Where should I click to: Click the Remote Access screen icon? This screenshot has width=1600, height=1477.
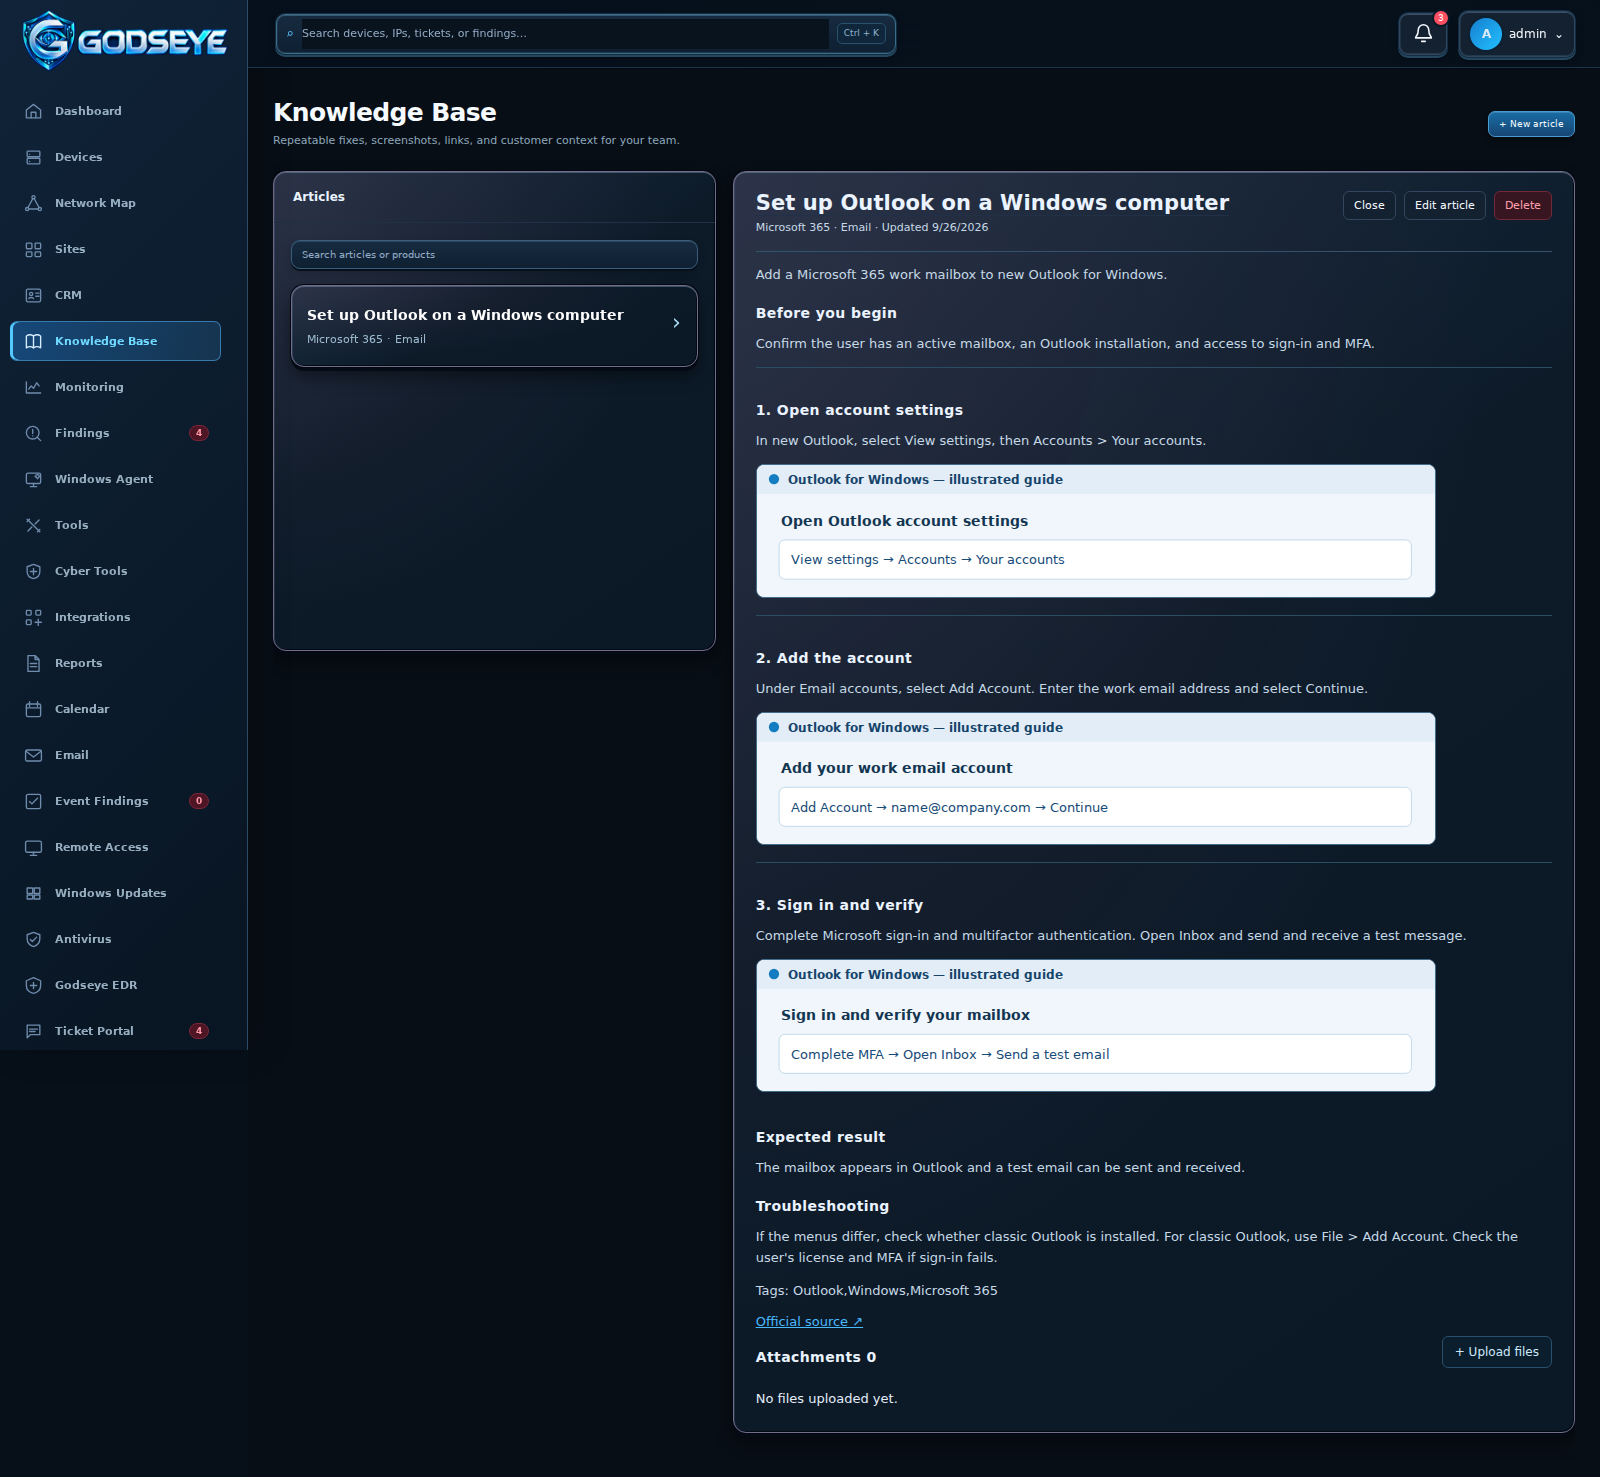33,847
